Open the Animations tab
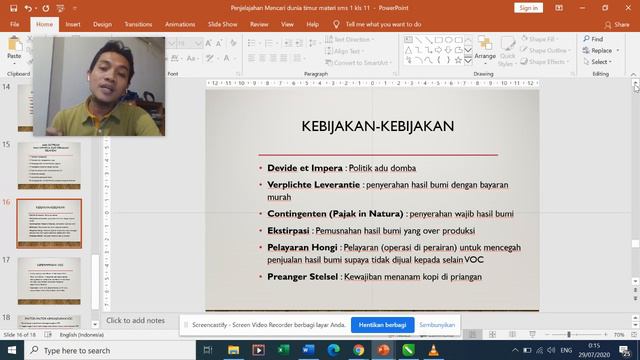 tap(180, 24)
